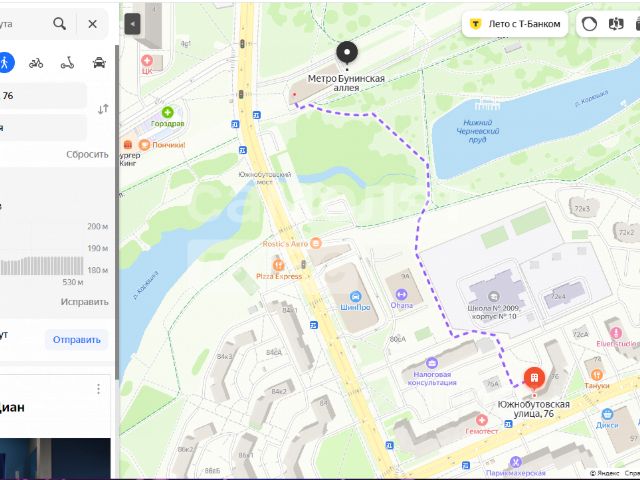Click the Циан advertisement image
Image resolution: width=640 pixels, height=480 pixels.
55,459
